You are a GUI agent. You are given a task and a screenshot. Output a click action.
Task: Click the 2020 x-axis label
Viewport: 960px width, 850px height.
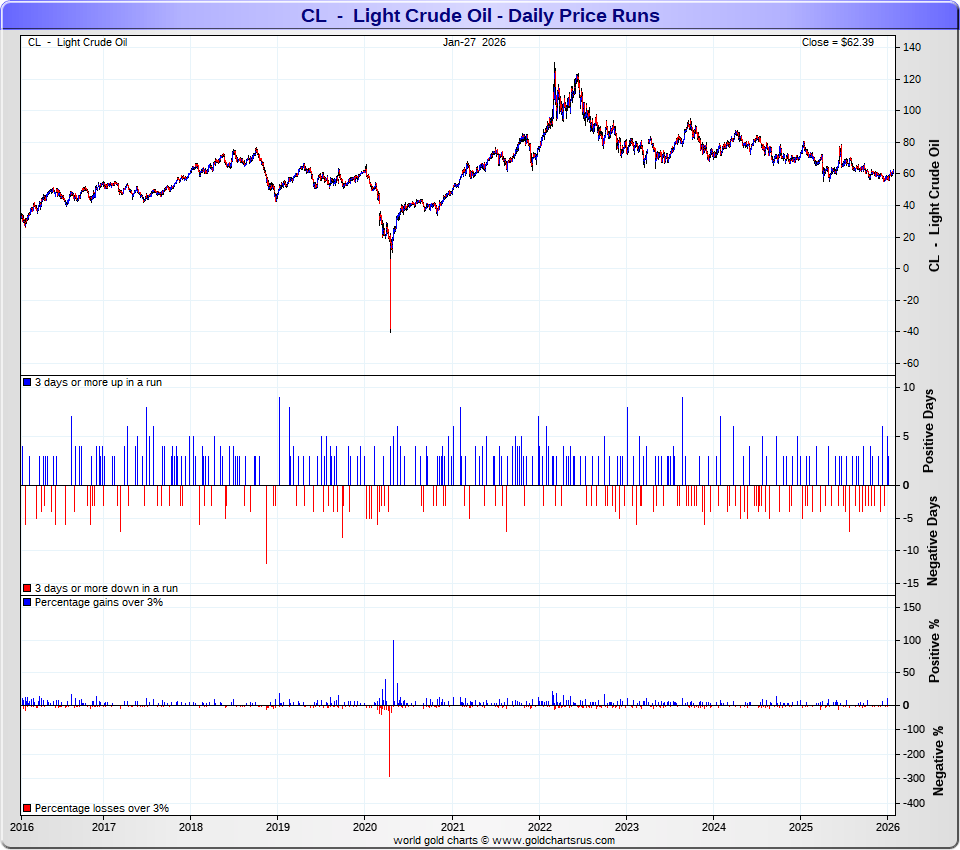pos(364,827)
